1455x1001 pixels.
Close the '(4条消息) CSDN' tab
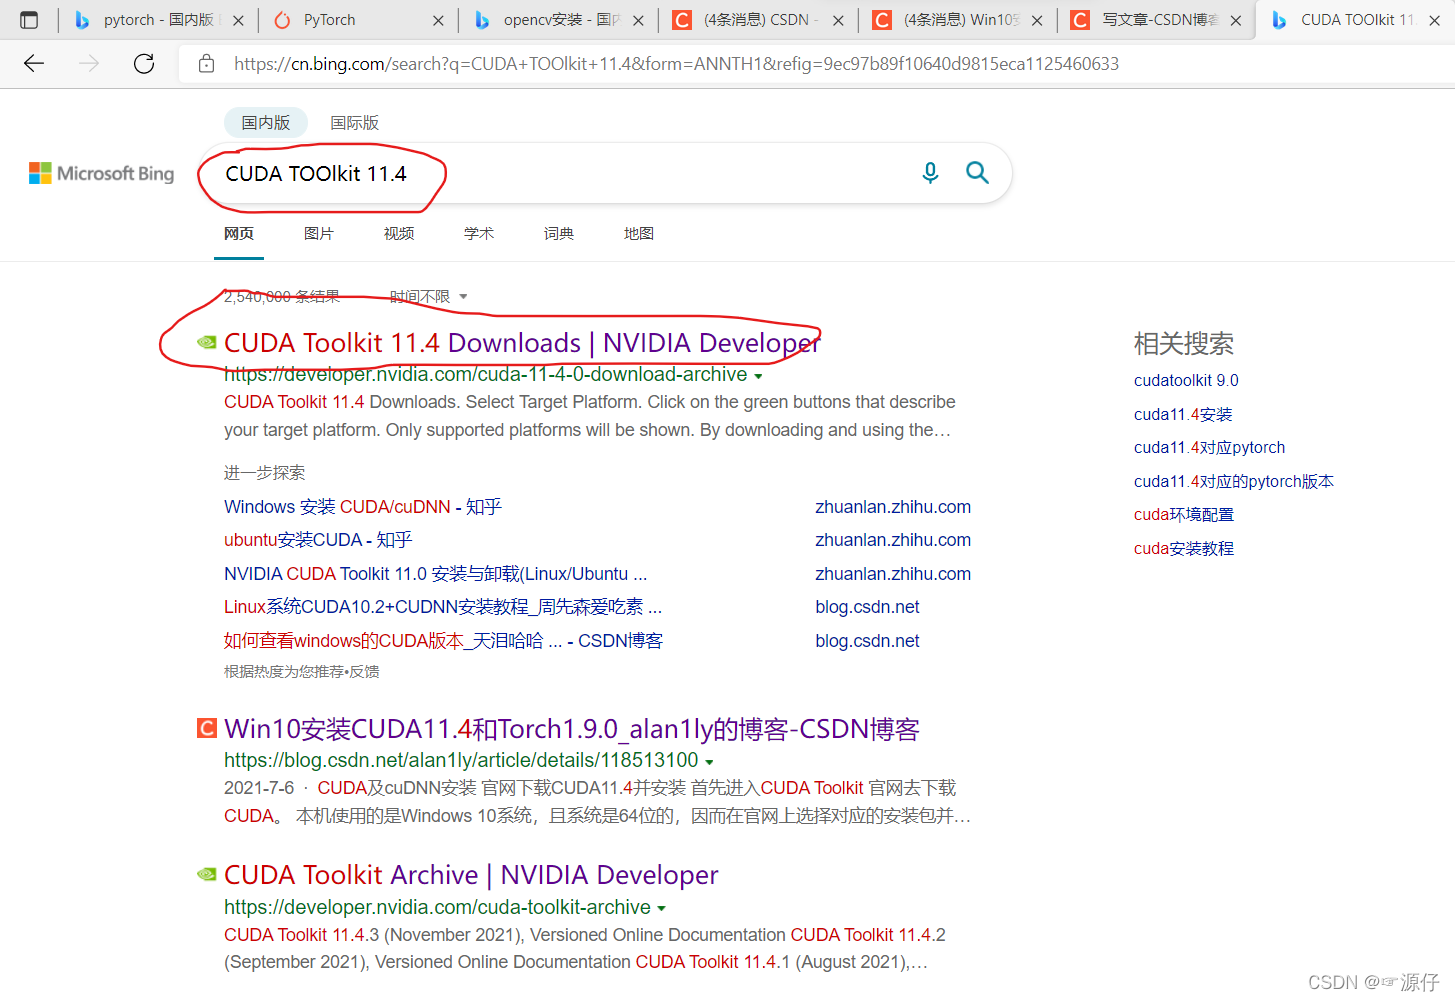(838, 20)
